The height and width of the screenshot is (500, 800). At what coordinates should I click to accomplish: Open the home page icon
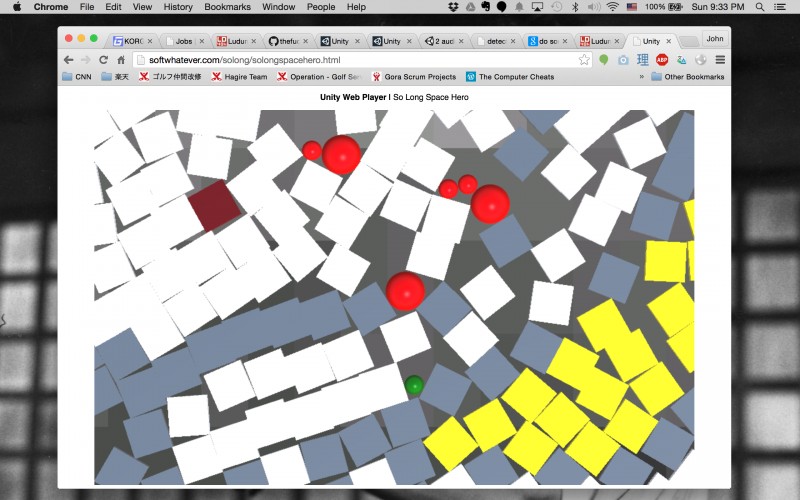(121, 60)
